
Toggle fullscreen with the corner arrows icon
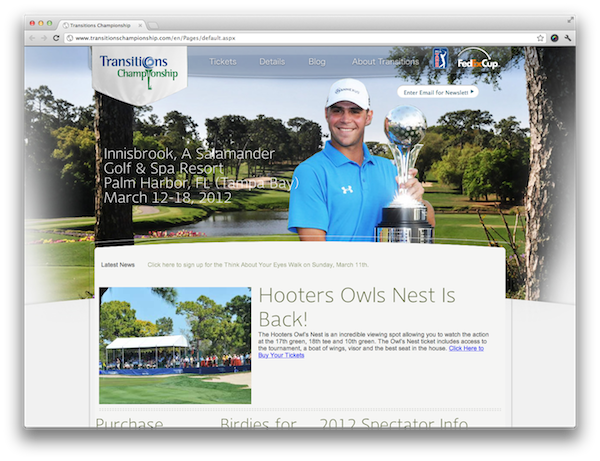[x=570, y=20]
